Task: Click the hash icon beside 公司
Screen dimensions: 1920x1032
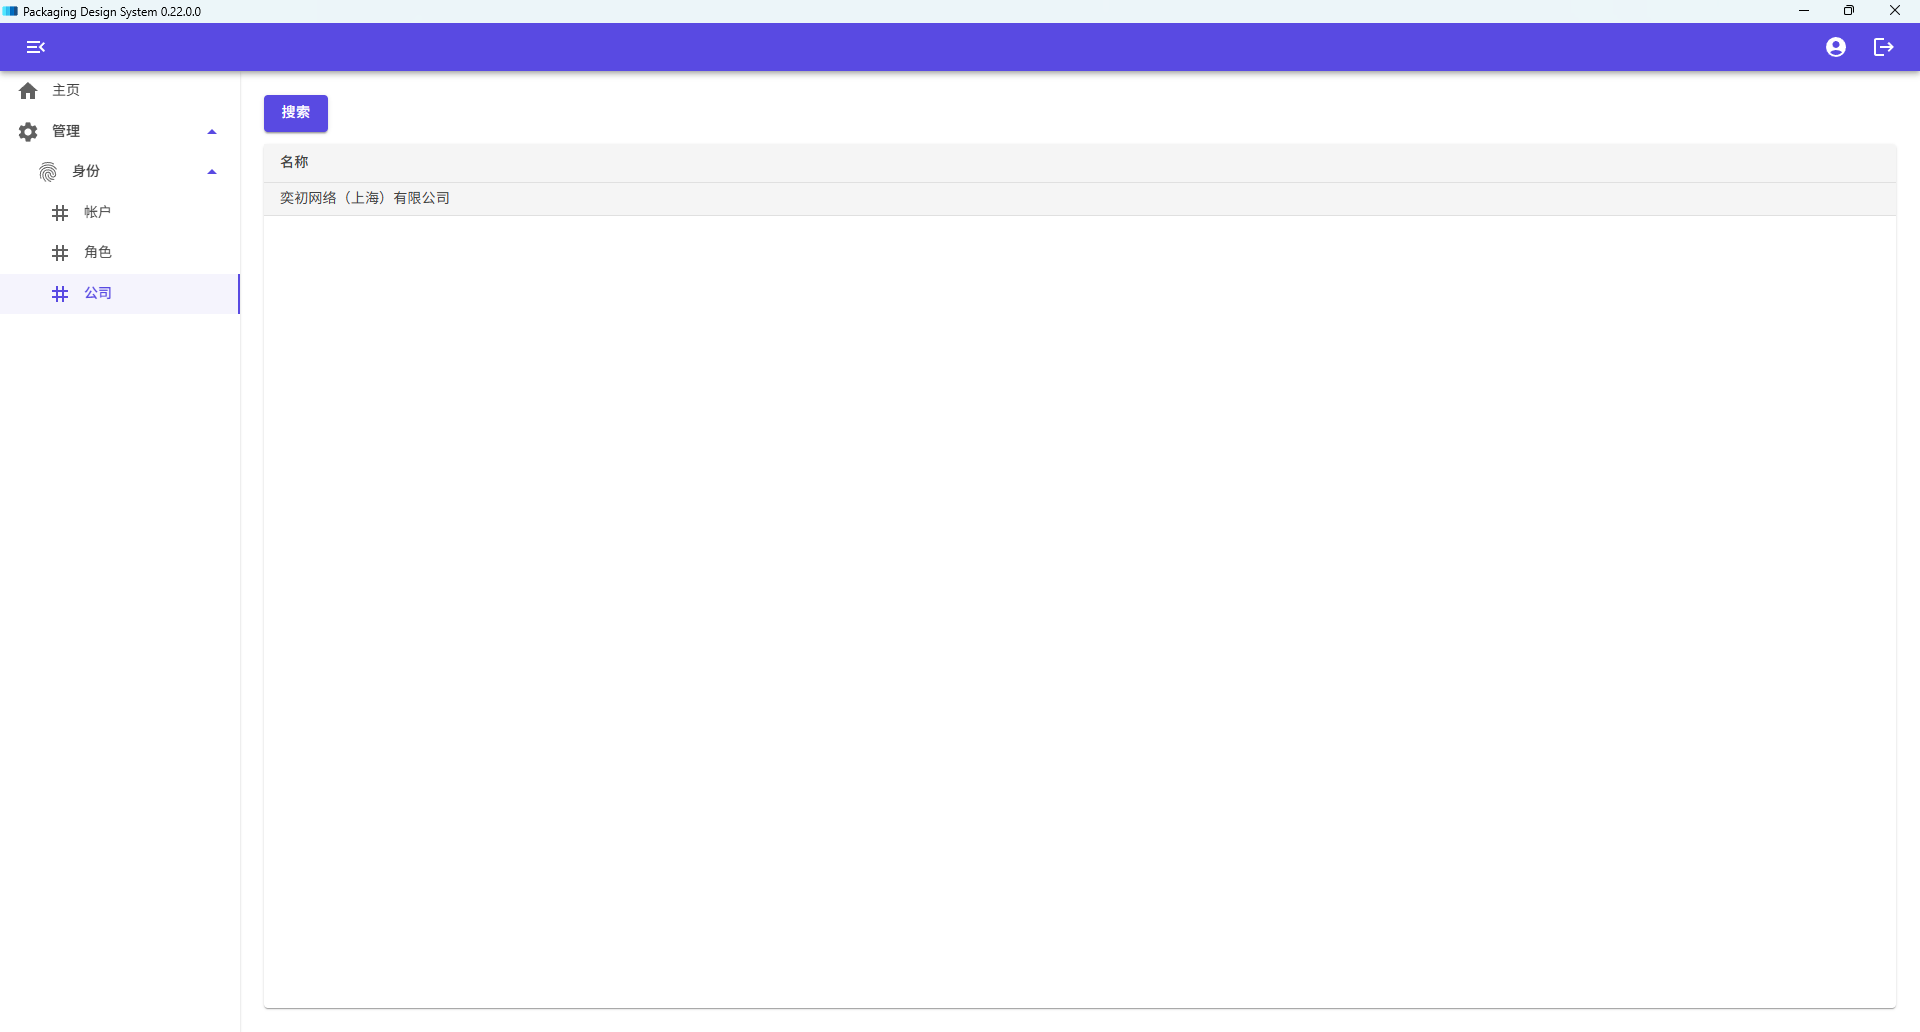Action: point(60,294)
